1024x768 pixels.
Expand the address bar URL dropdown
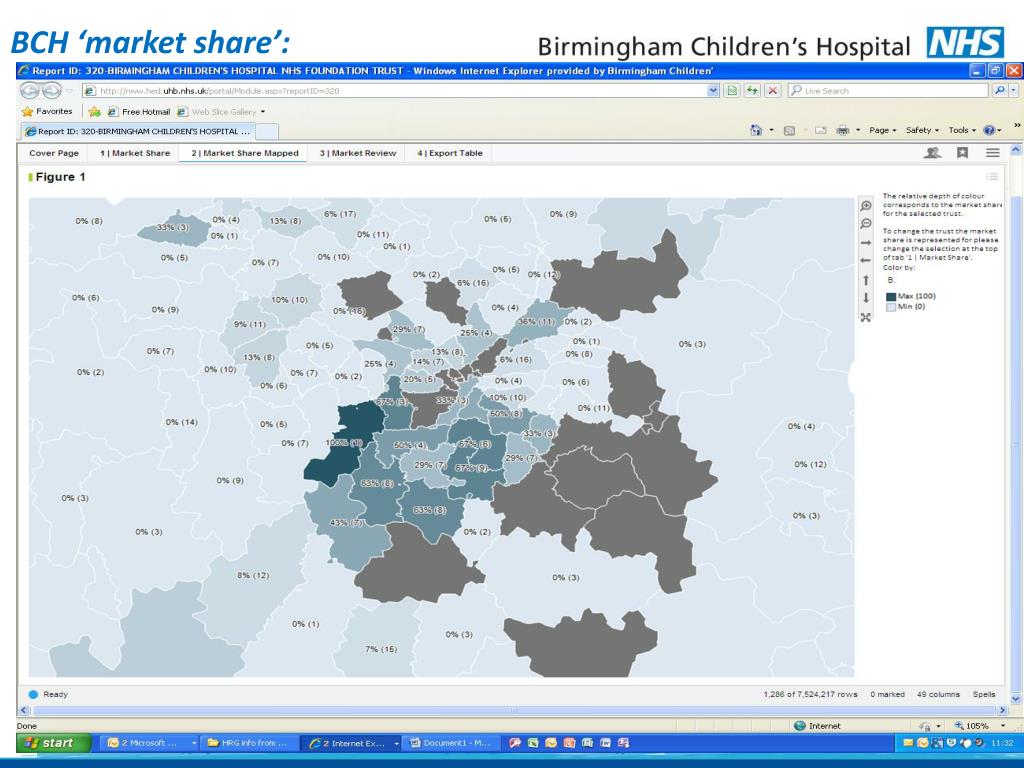tap(713, 91)
